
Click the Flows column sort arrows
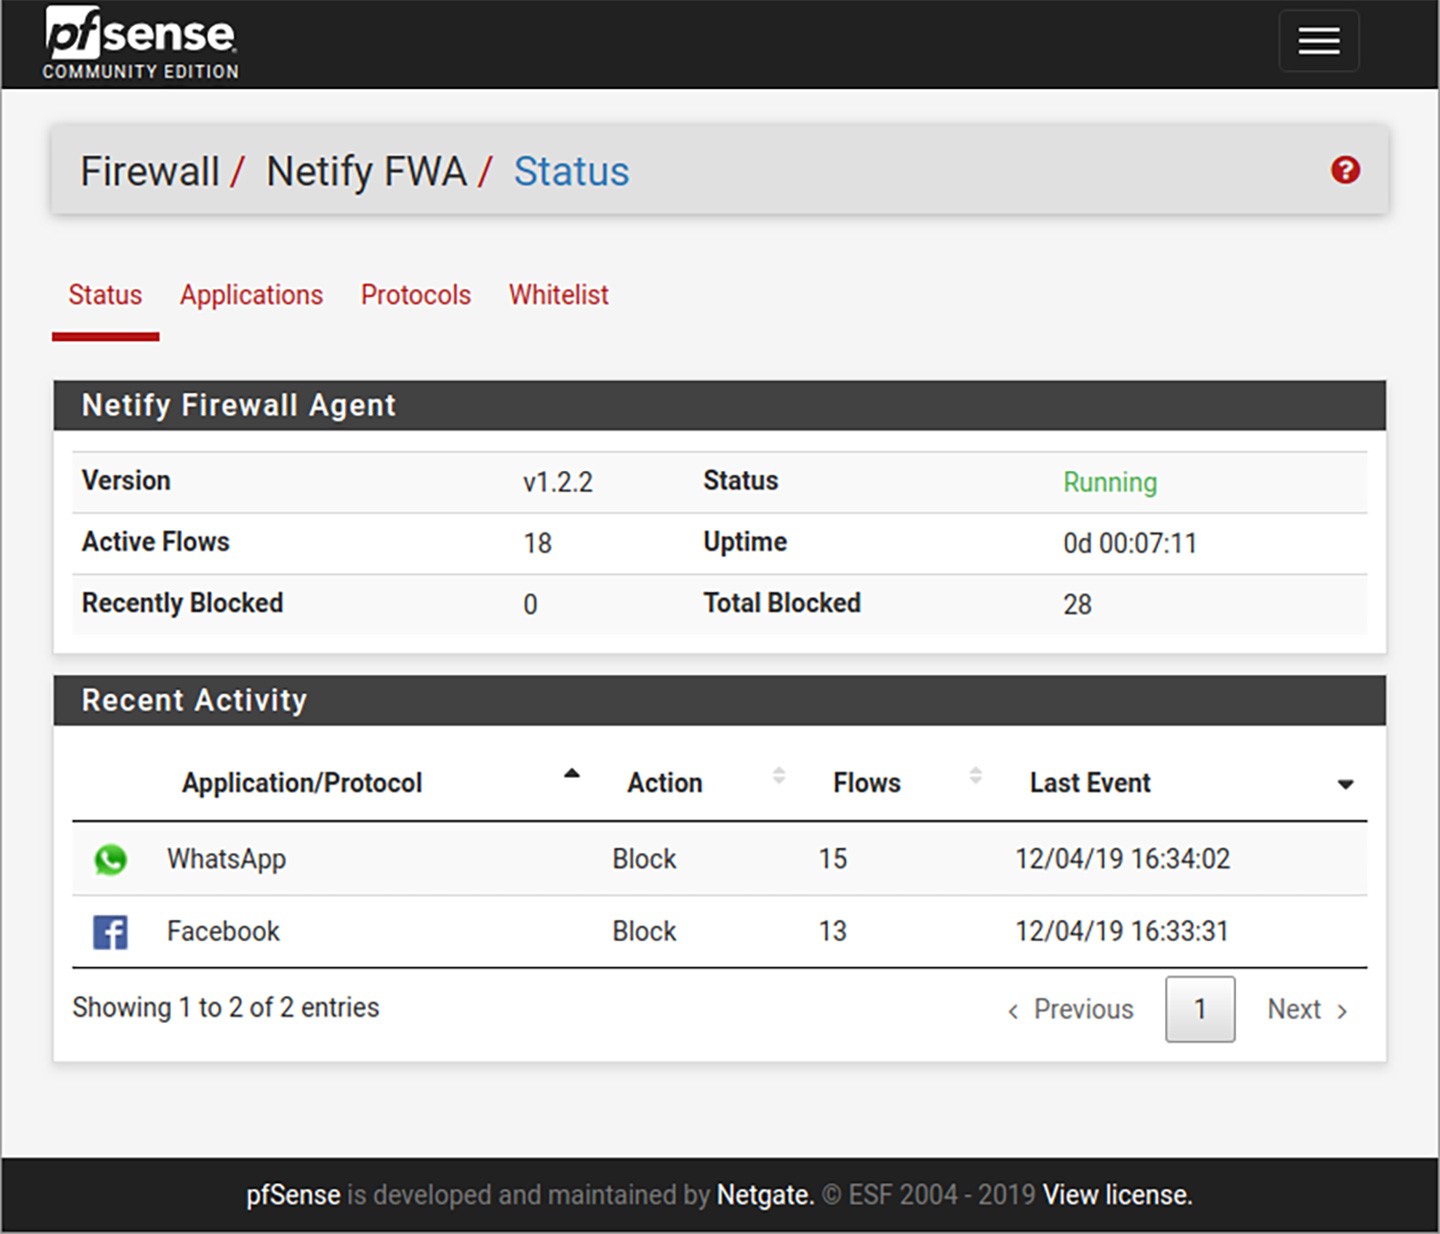(975, 775)
